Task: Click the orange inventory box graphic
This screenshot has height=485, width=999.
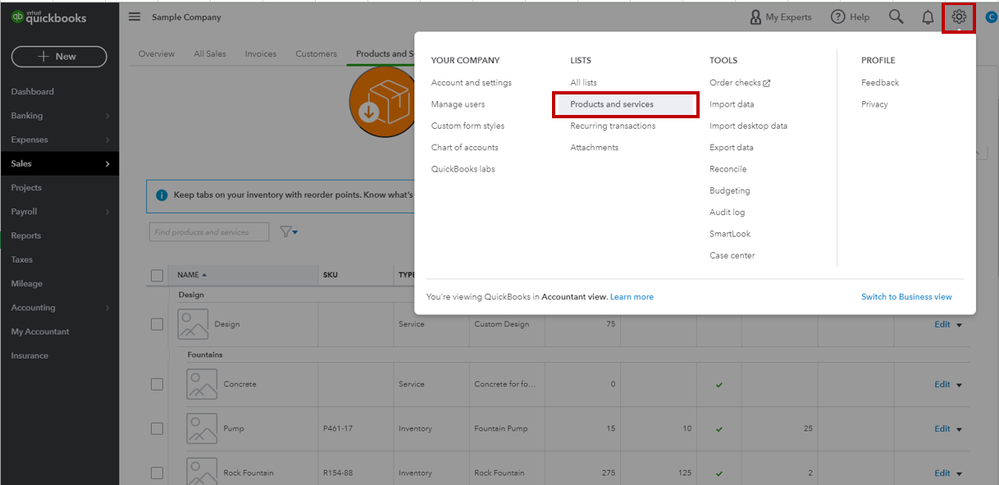Action: pos(382,101)
